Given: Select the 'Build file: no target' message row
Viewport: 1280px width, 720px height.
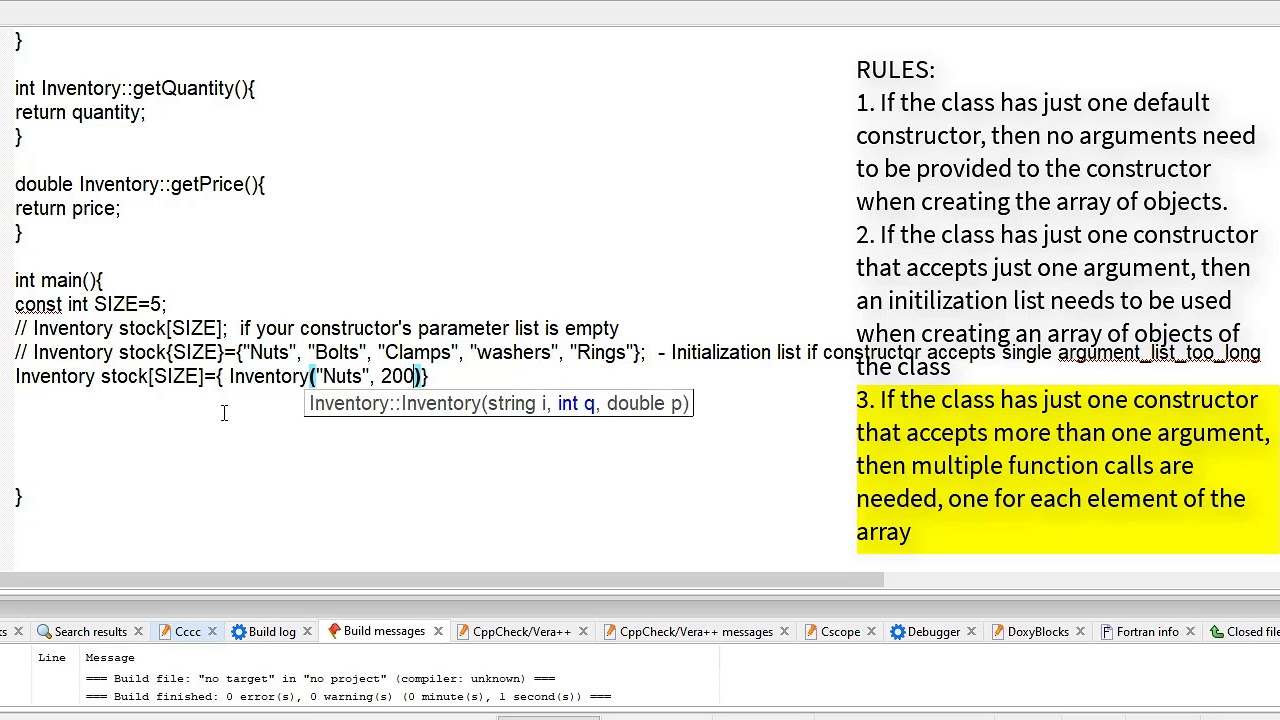Looking at the screenshot, I should click(x=320, y=679).
